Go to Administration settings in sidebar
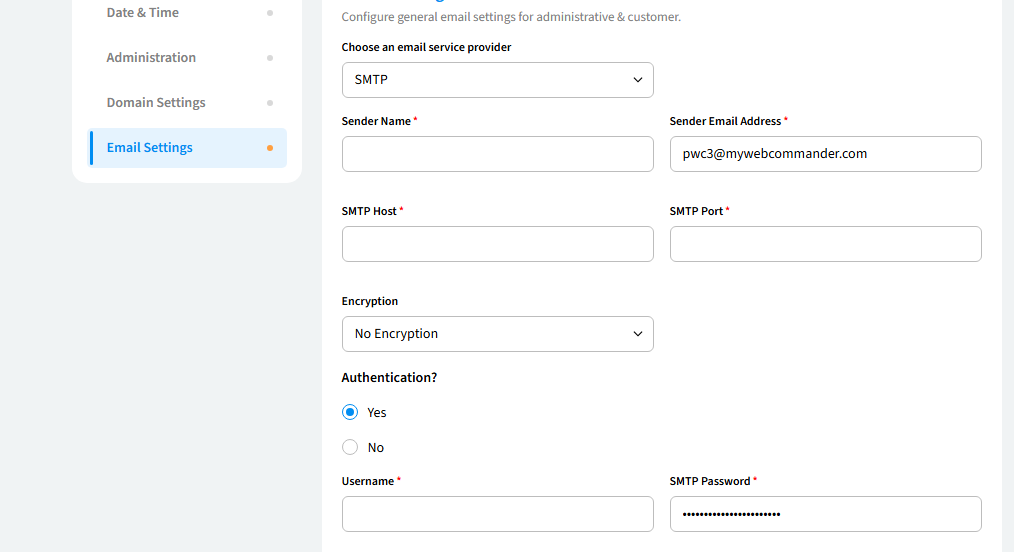 click(x=151, y=58)
